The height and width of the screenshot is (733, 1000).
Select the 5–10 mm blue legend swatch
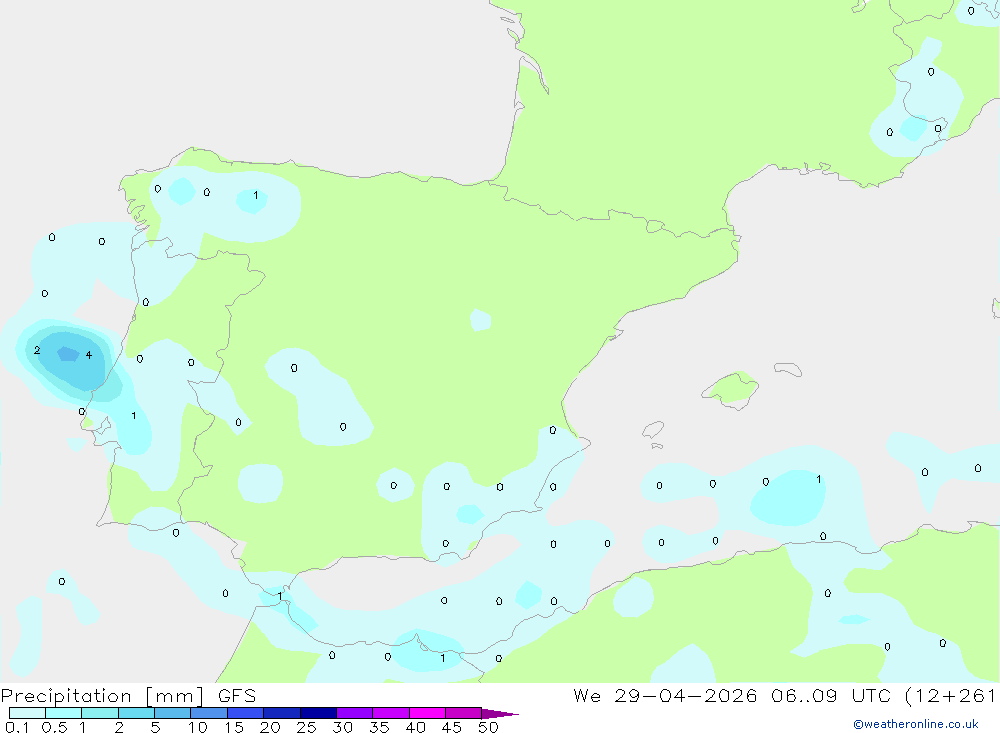point(173,713)
